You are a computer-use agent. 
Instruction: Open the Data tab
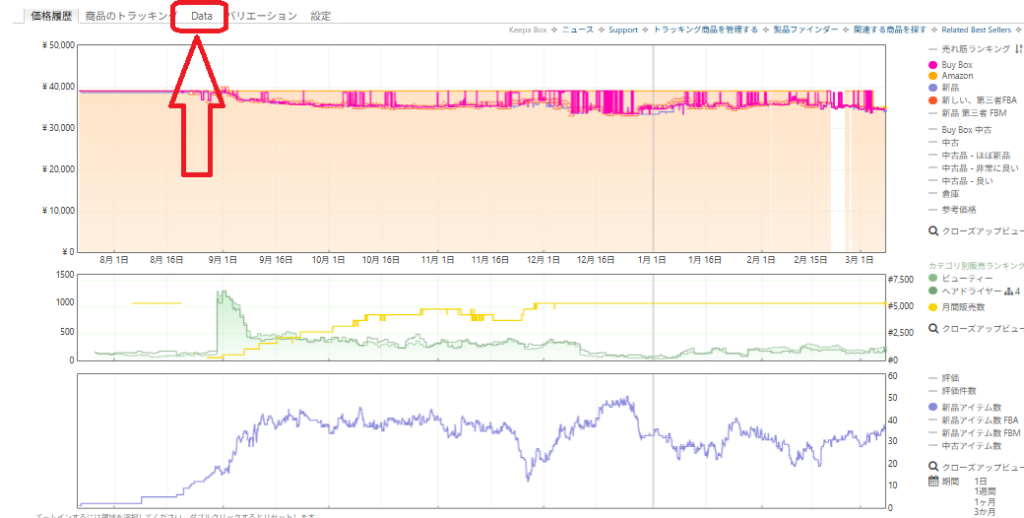tap(201, 16)
